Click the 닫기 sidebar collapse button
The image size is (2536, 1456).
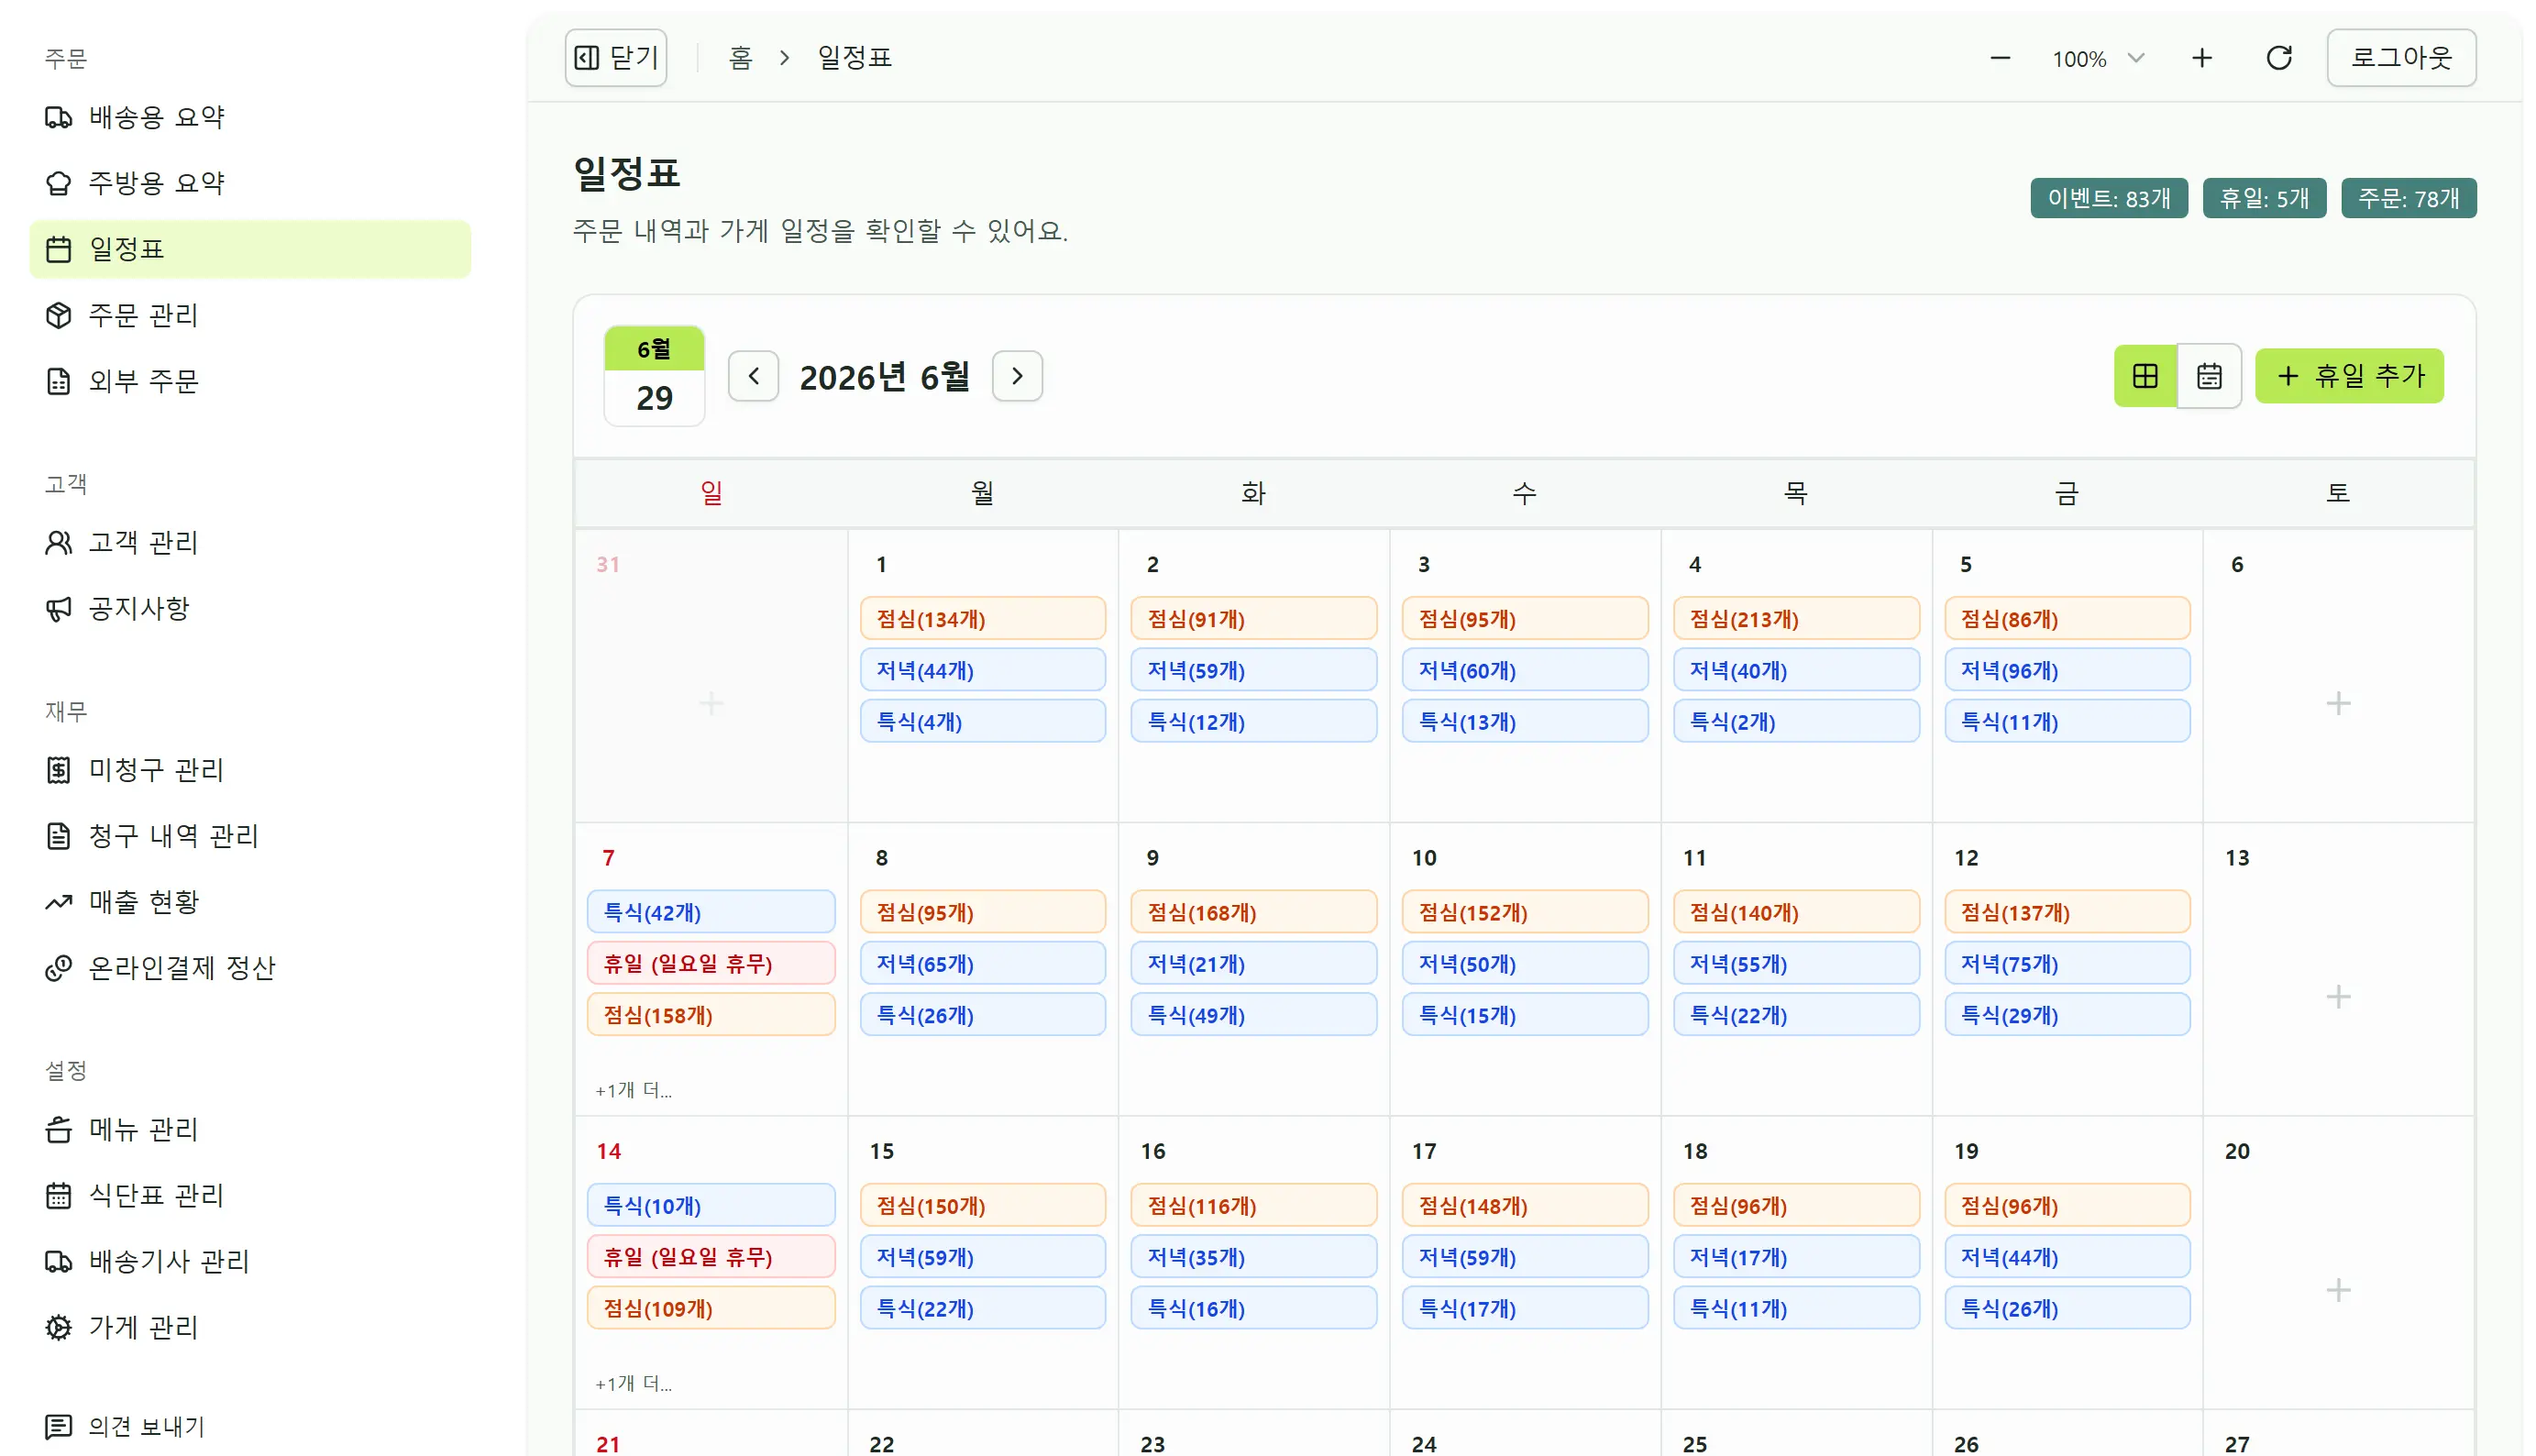point(616,58)
